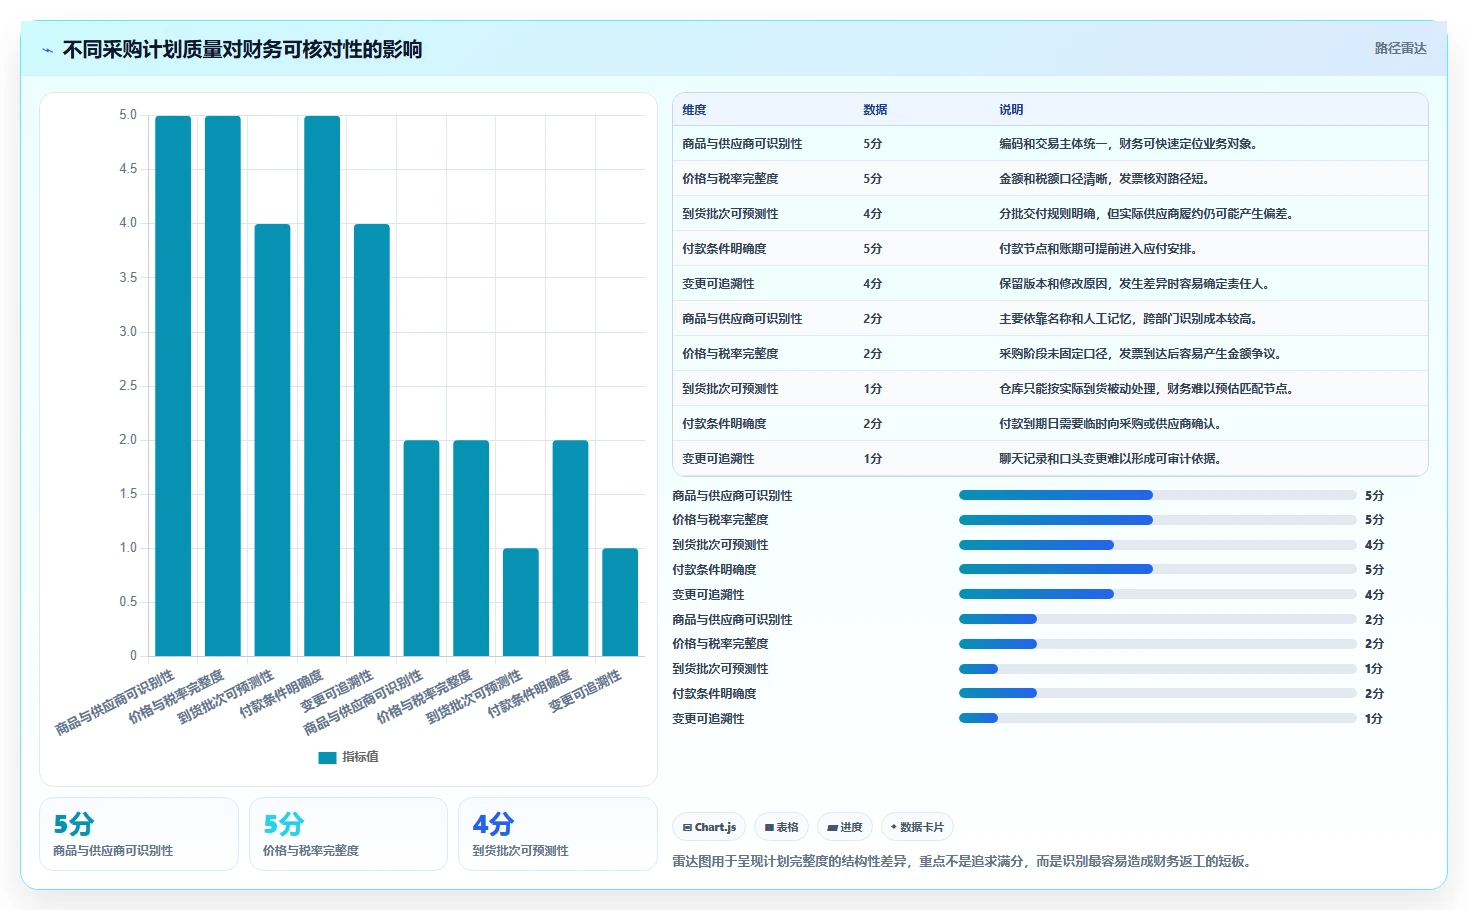Click the cell '金额和税额口径清晰，发票核对路径短。'
Screen dimensions: 1468x910
tap(1104, 179)
